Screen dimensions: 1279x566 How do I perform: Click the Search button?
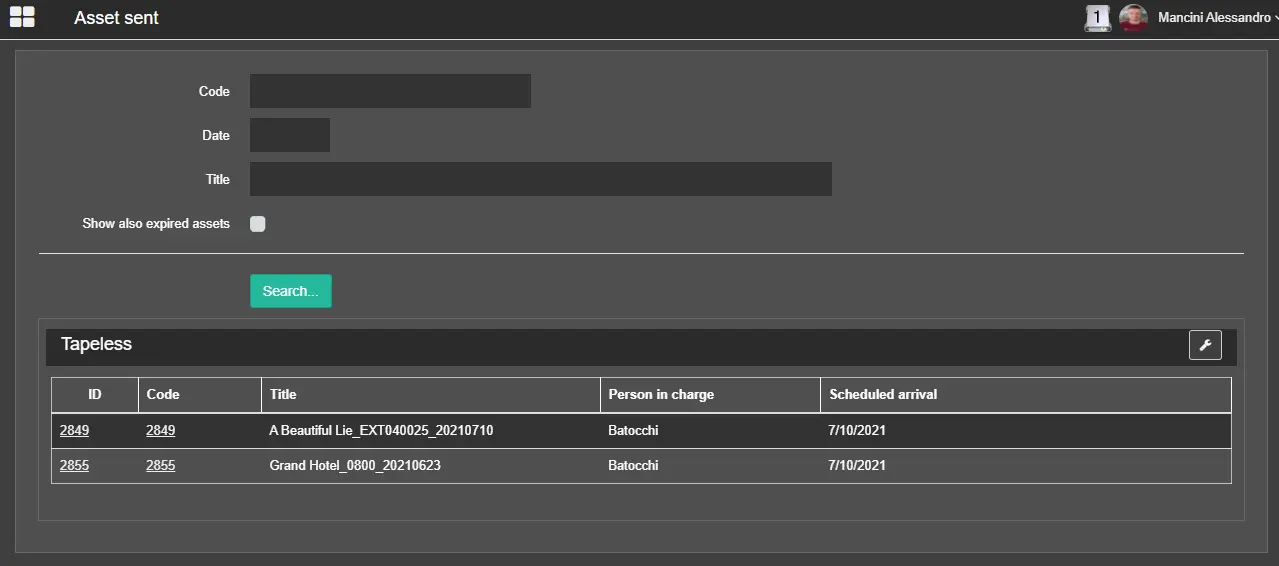(290, 291)
